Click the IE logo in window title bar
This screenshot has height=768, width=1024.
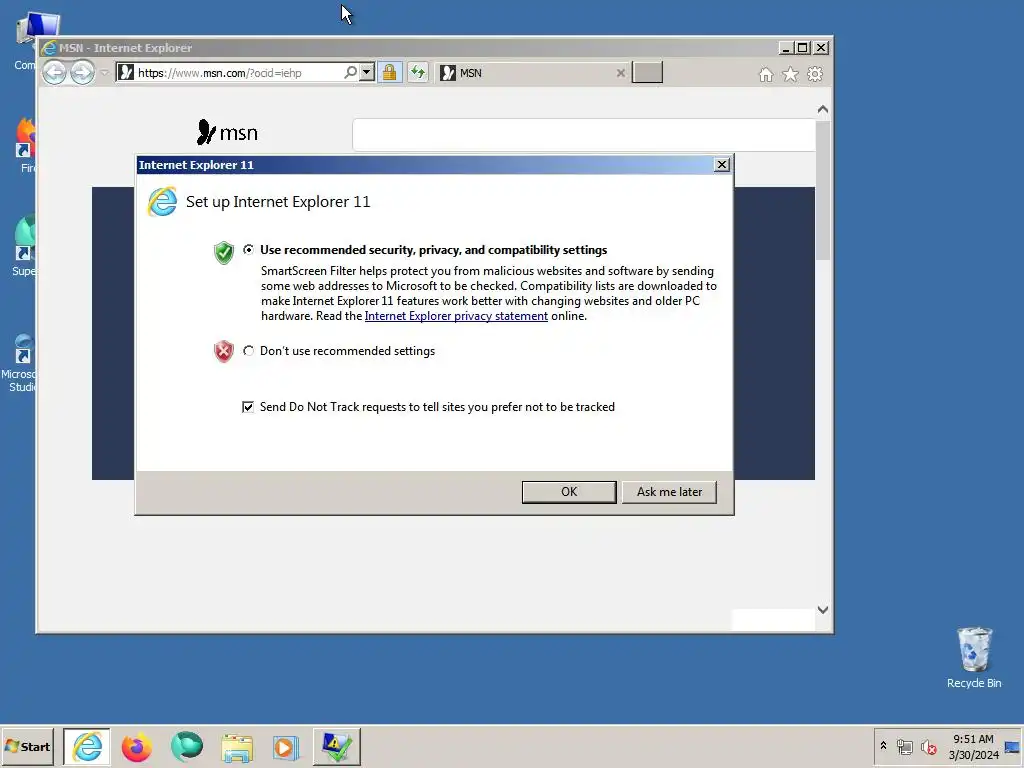point(49,48)
